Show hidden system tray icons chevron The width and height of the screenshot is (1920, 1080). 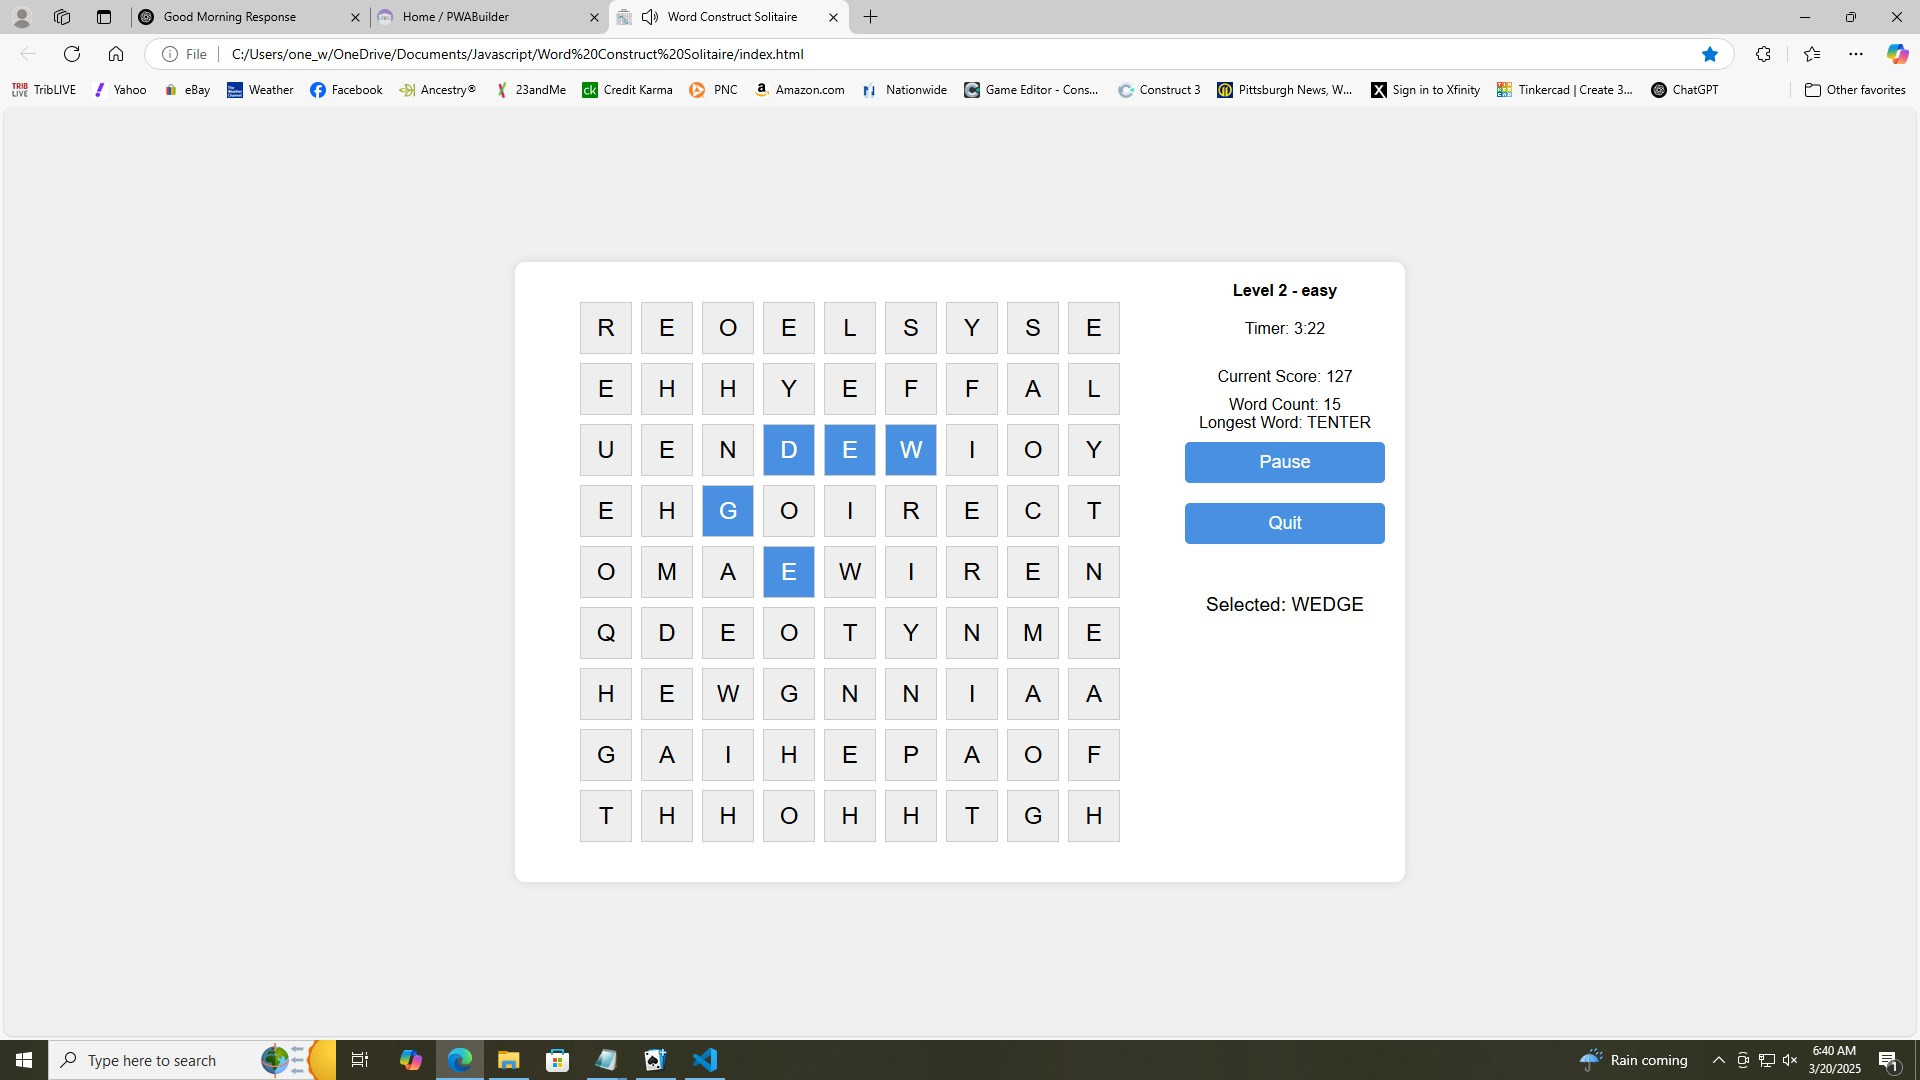point(1718,1060)
